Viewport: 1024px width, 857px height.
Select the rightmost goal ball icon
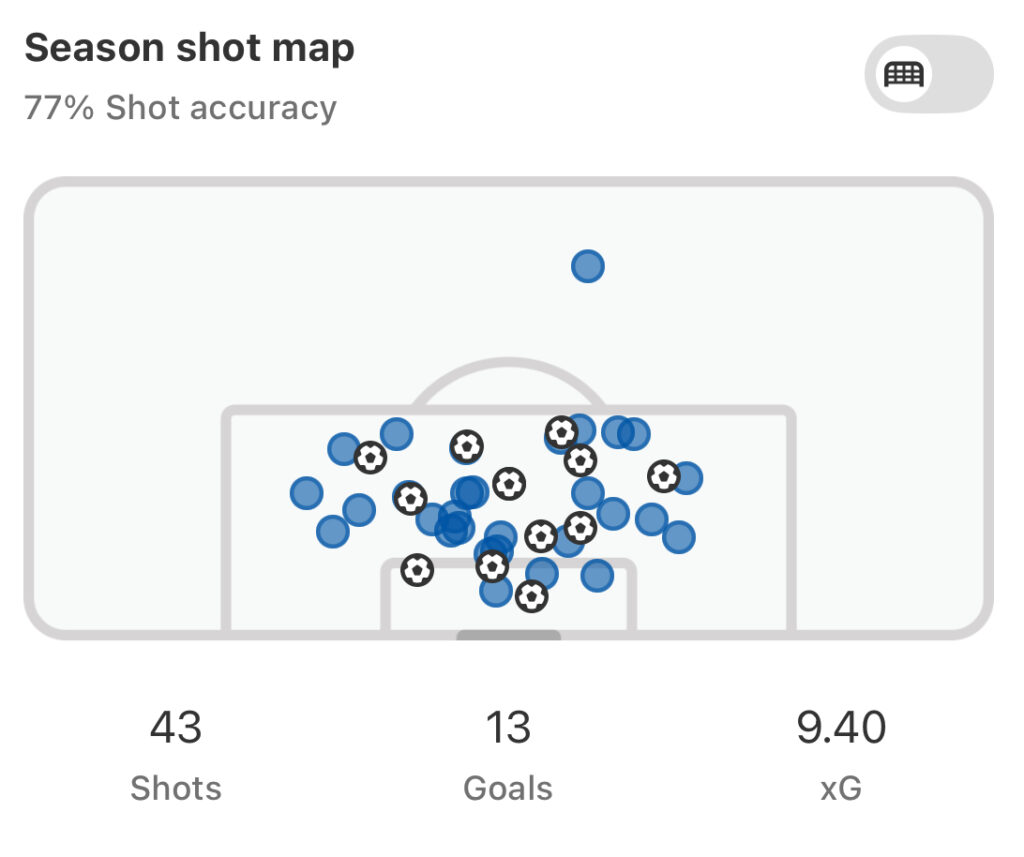pyautogui.click(x=664, y=476)
